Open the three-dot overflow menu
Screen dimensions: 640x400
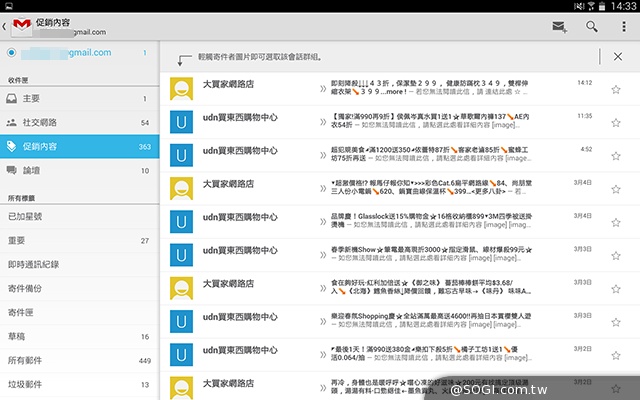[624, 27]
